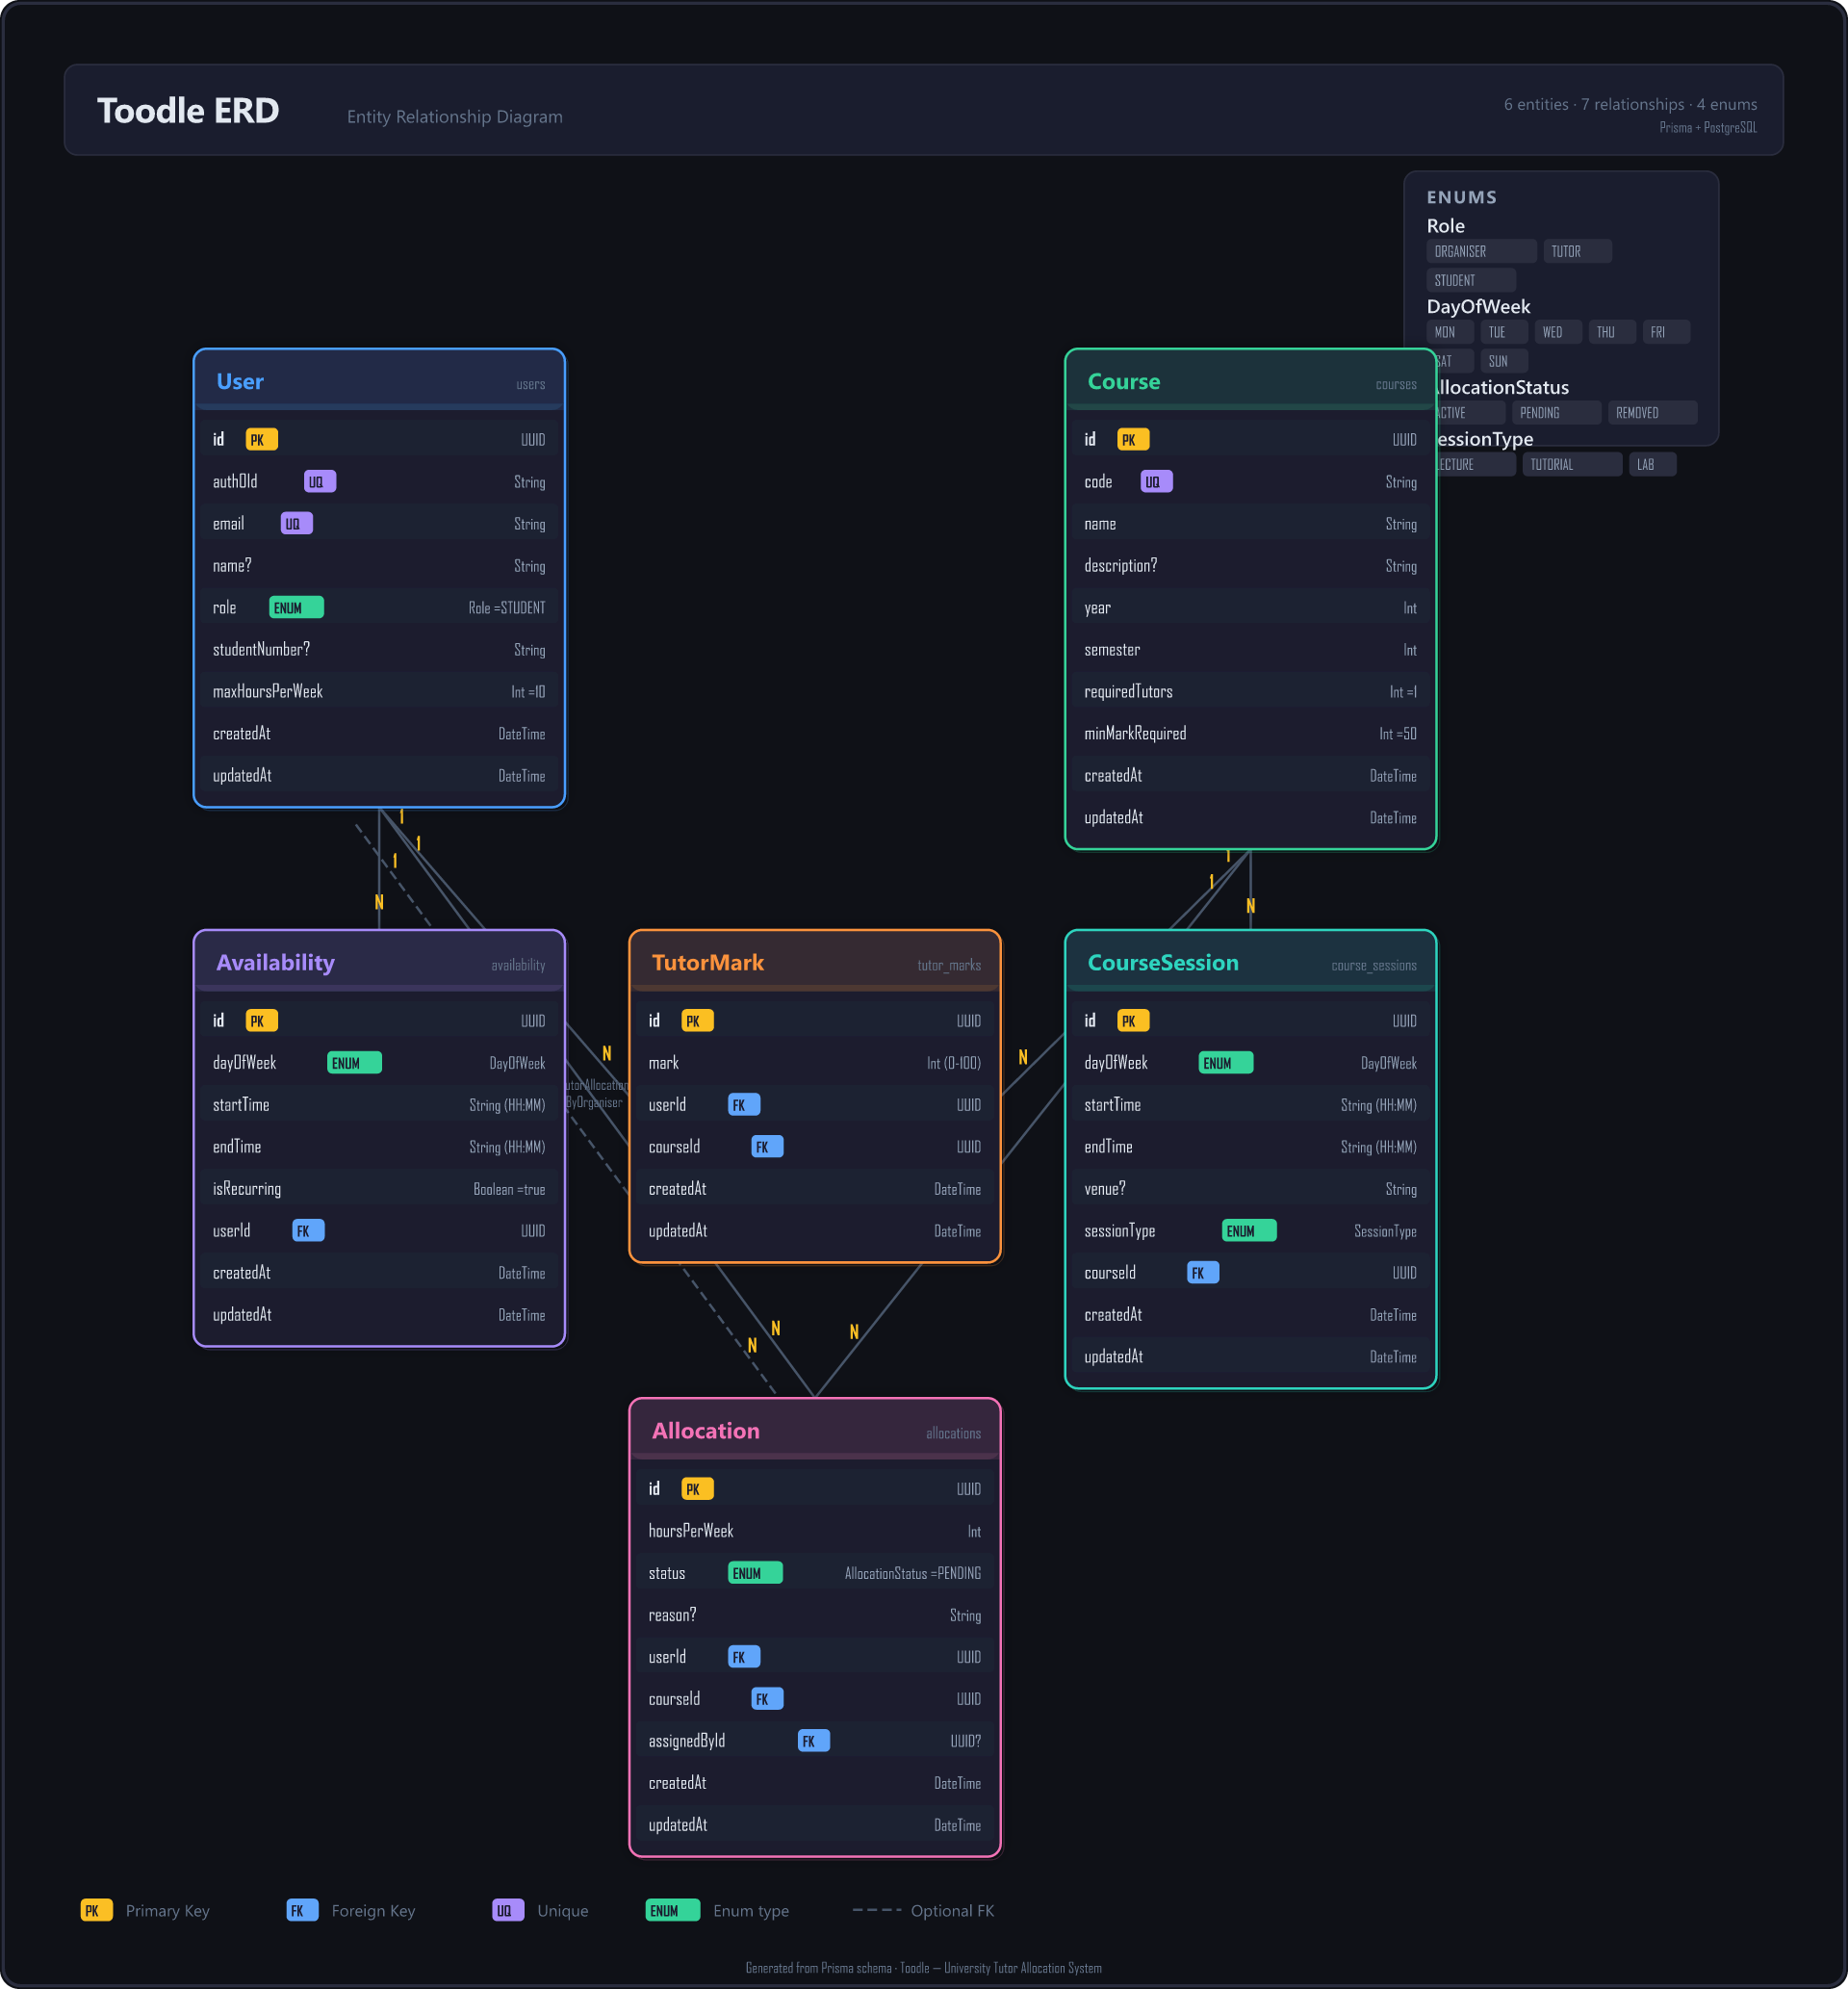Screen dimensions: 1848x1989
Task: Click the UQ badge beside Course code
Action: tap(1157, 482)
